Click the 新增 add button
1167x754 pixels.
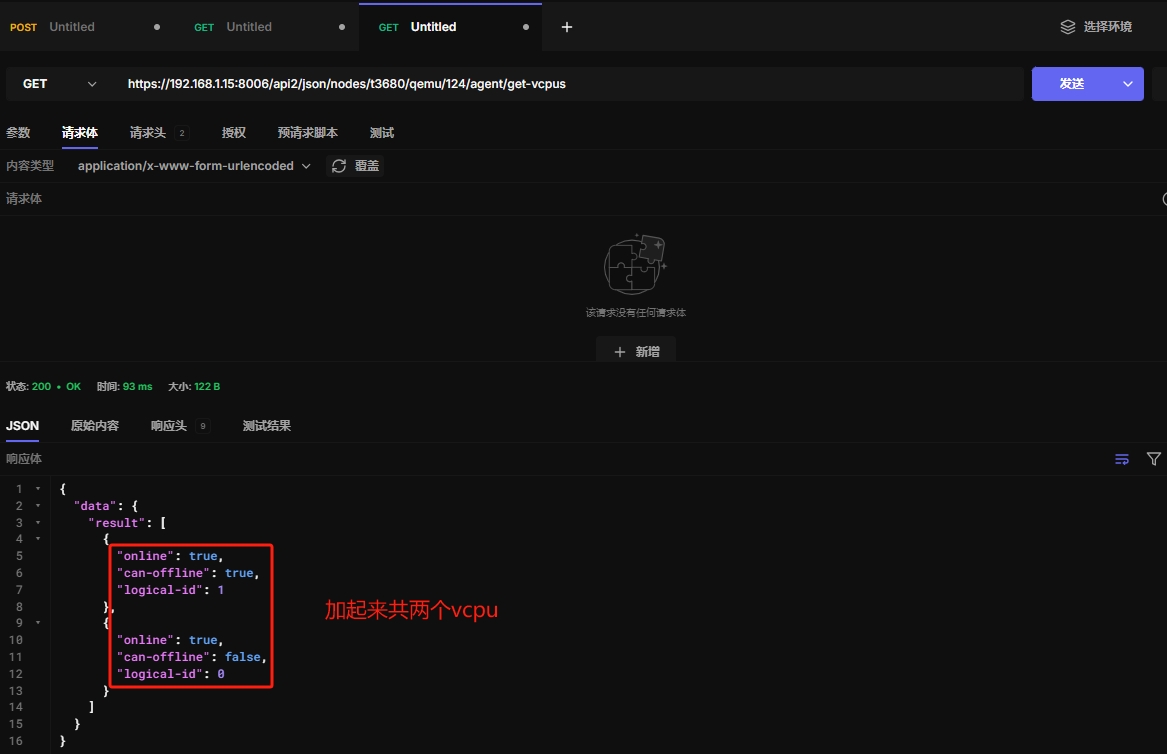tap(636, 352)
